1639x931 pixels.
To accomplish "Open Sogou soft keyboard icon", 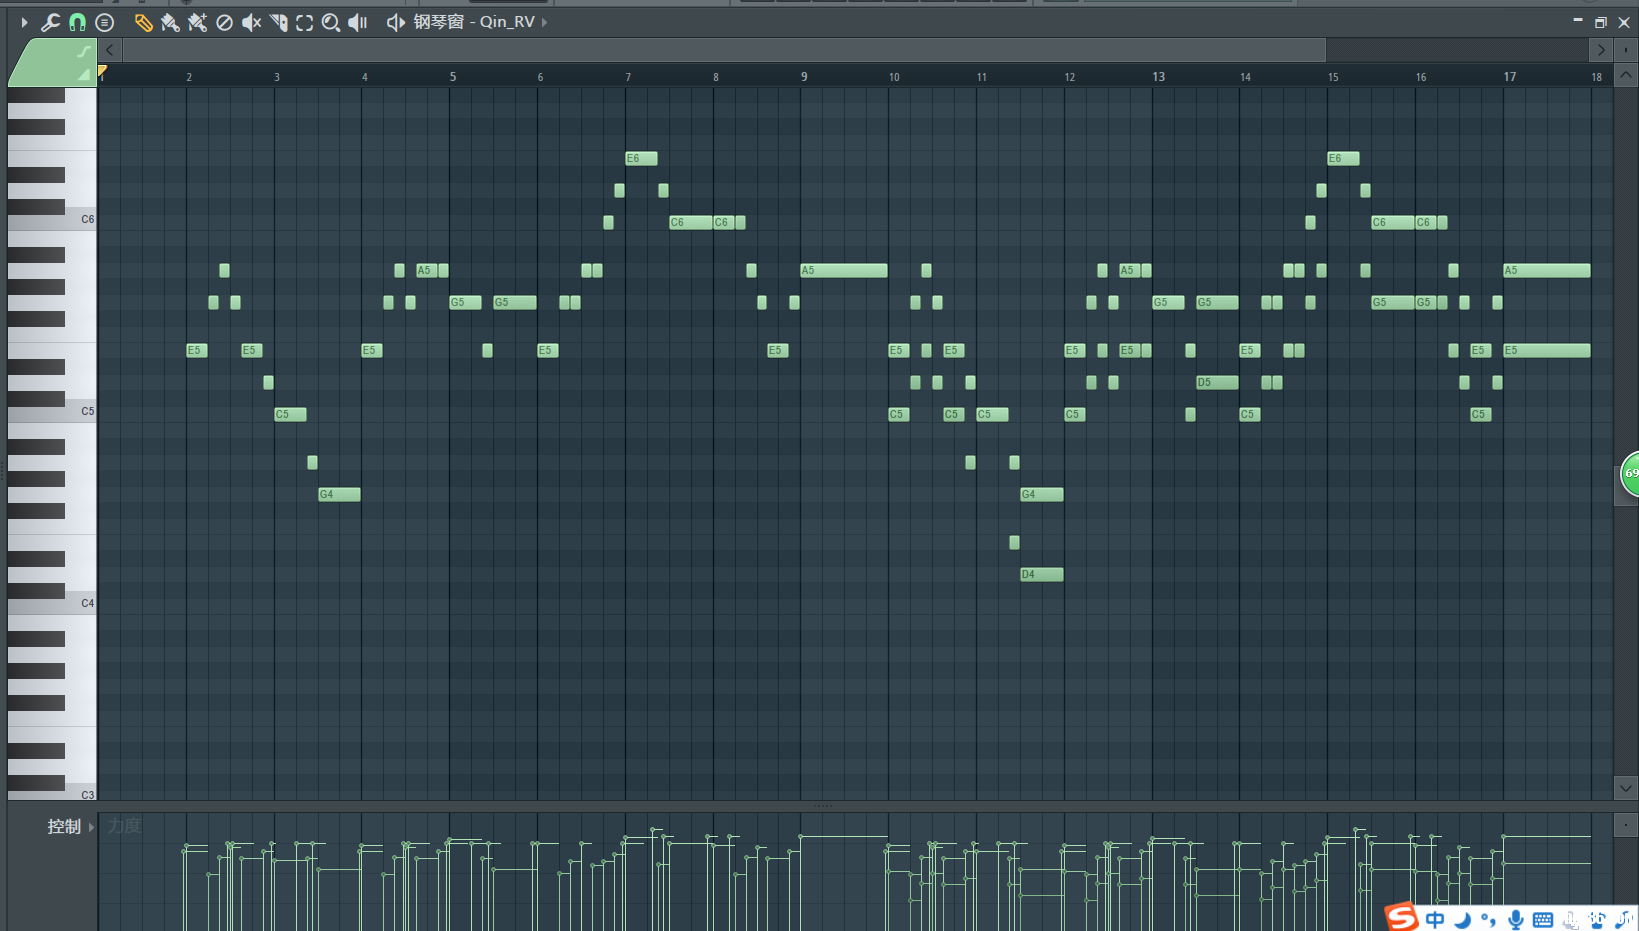I will click(x=1543, y=920).
